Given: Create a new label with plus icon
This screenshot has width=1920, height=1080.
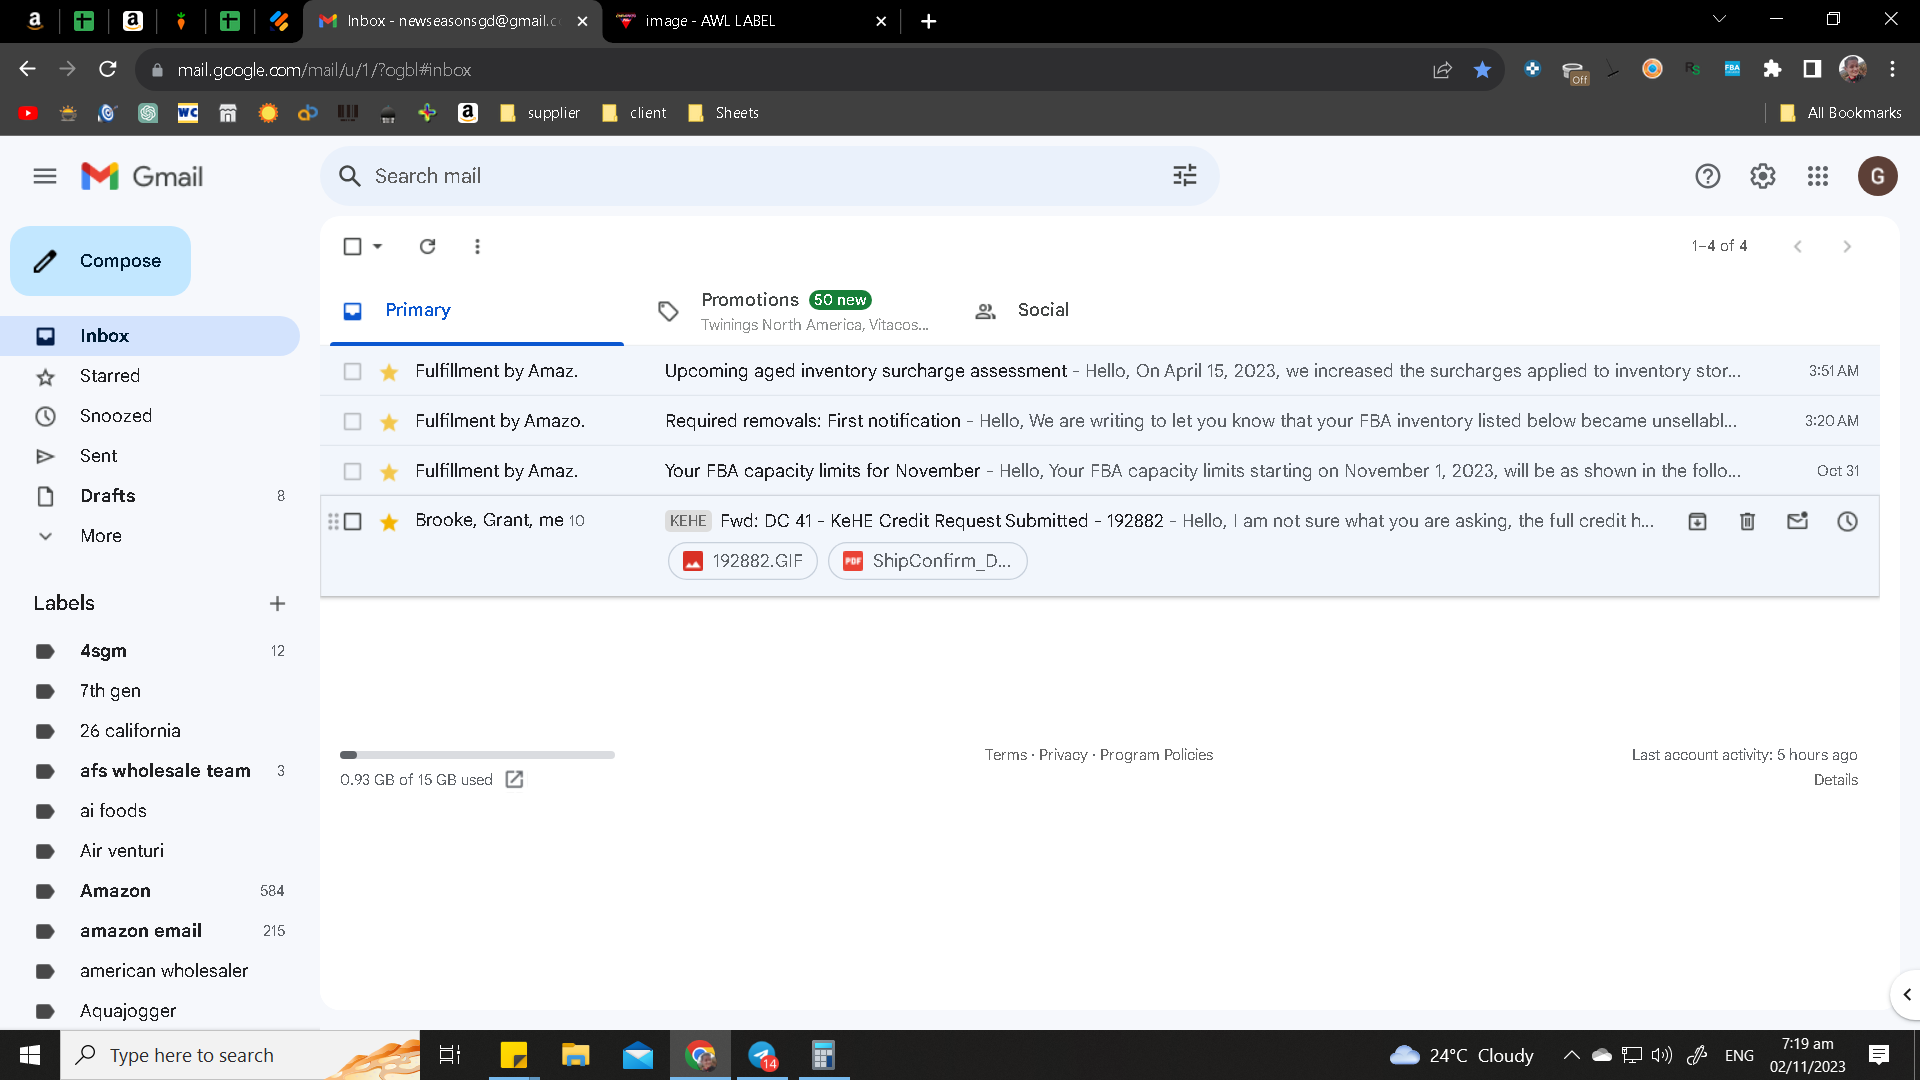Looking at the screenshot, I should click(x=278, y=603).
